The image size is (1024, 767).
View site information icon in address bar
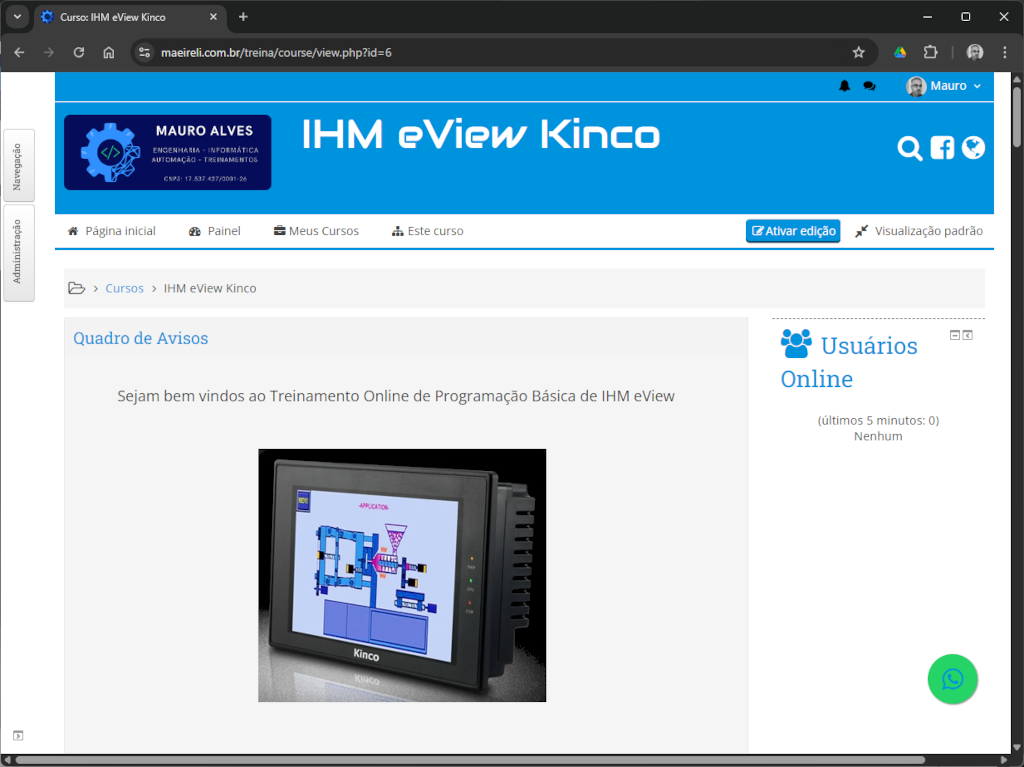(x=144, y=52)
